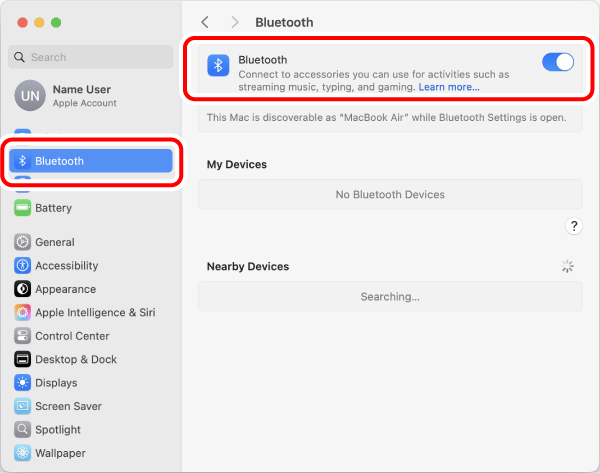
Task: Open Battery settings in the sidebar
Action: [53, 208]
